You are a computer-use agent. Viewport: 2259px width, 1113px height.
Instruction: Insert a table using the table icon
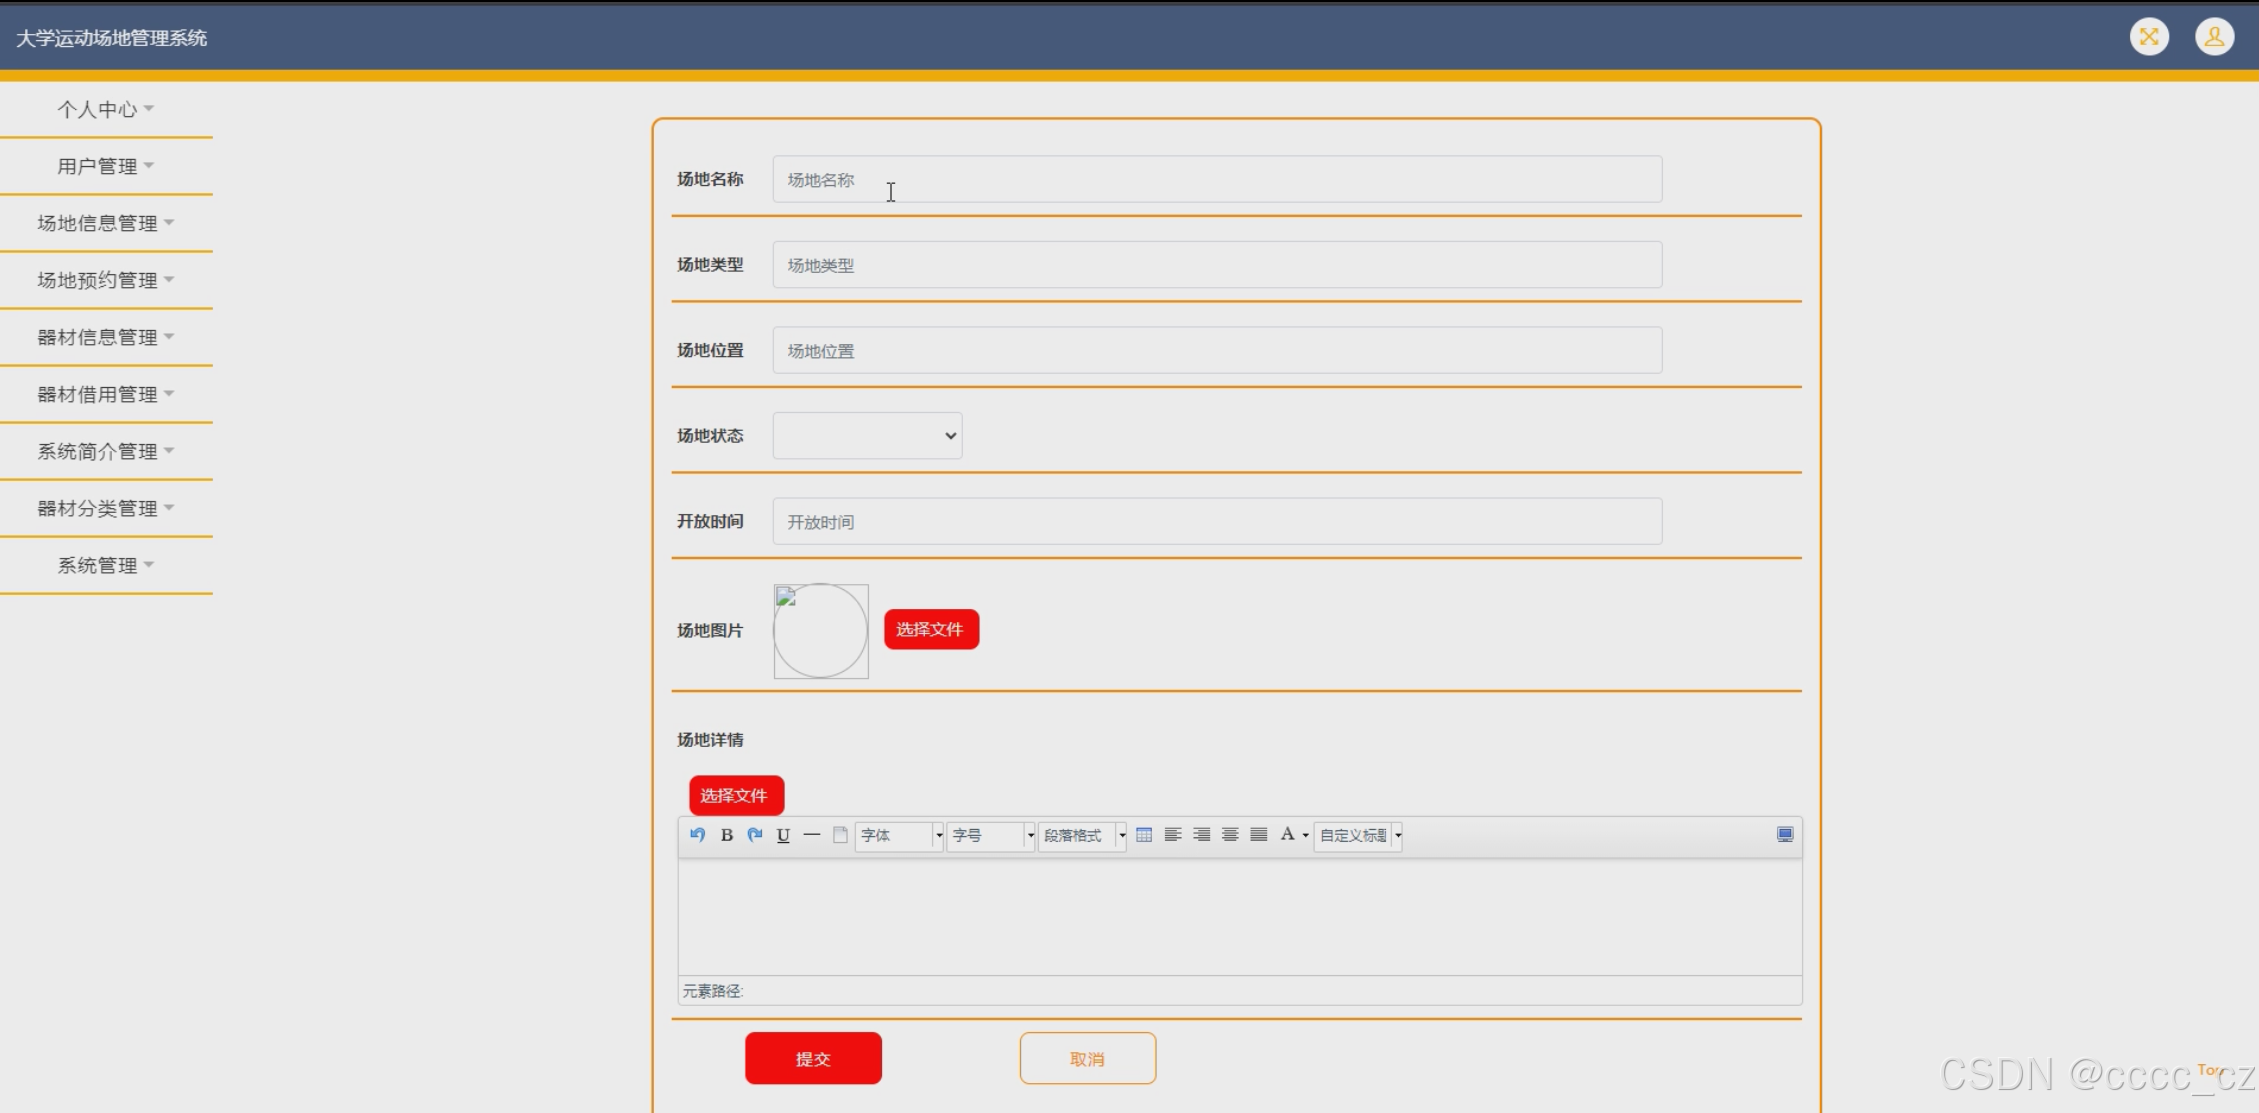click(x=1144, y=835)
